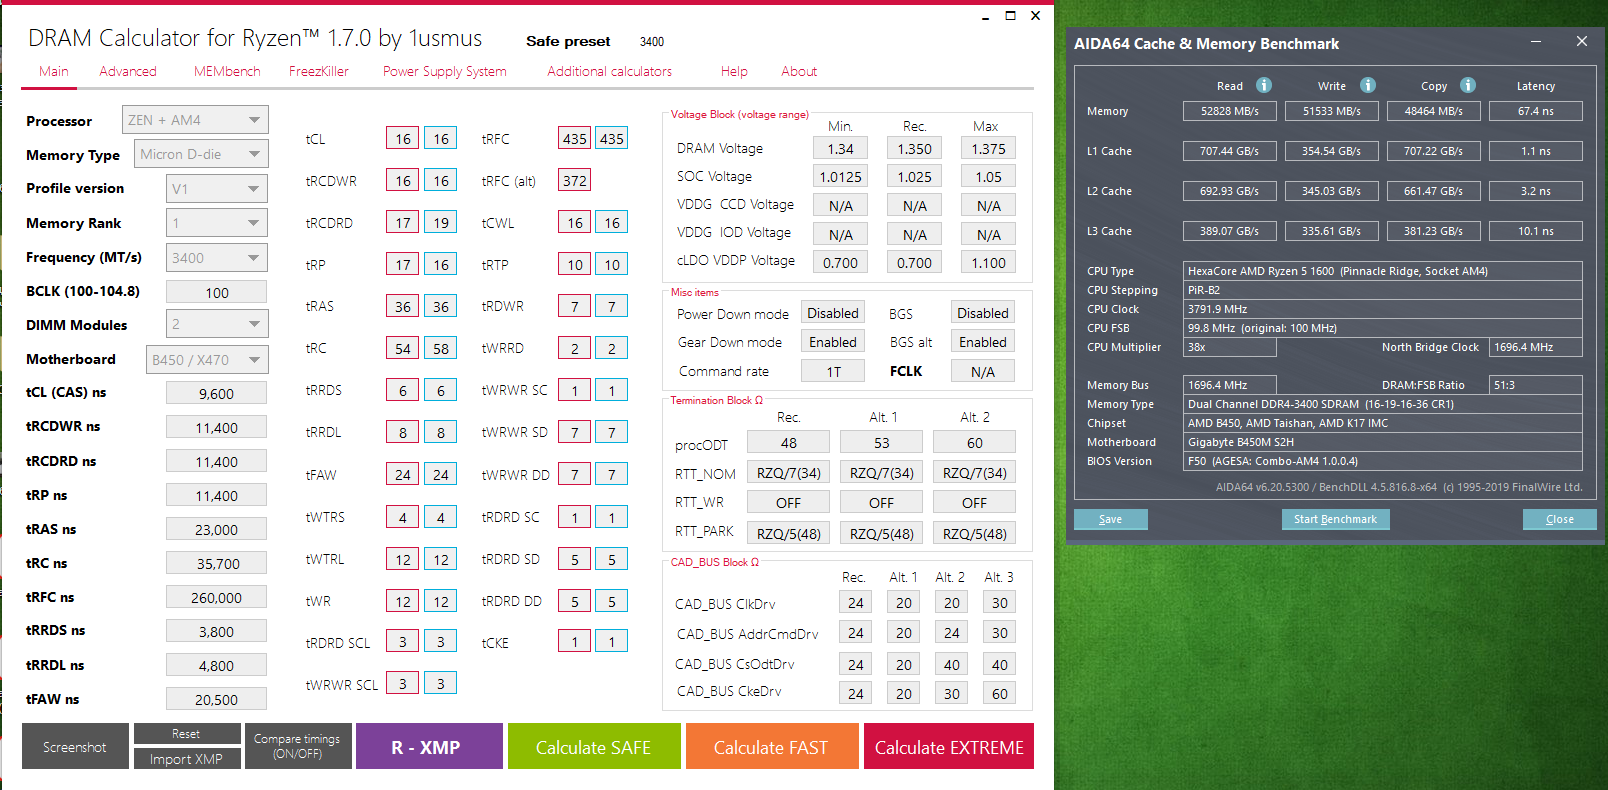Click the tRCDWR ns field

point(217,427)
